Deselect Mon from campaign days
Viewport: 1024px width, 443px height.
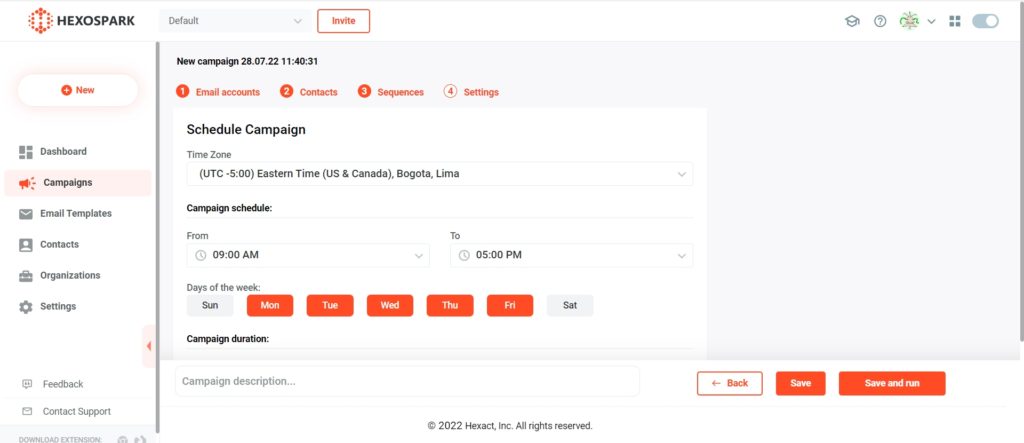[270, 305]
